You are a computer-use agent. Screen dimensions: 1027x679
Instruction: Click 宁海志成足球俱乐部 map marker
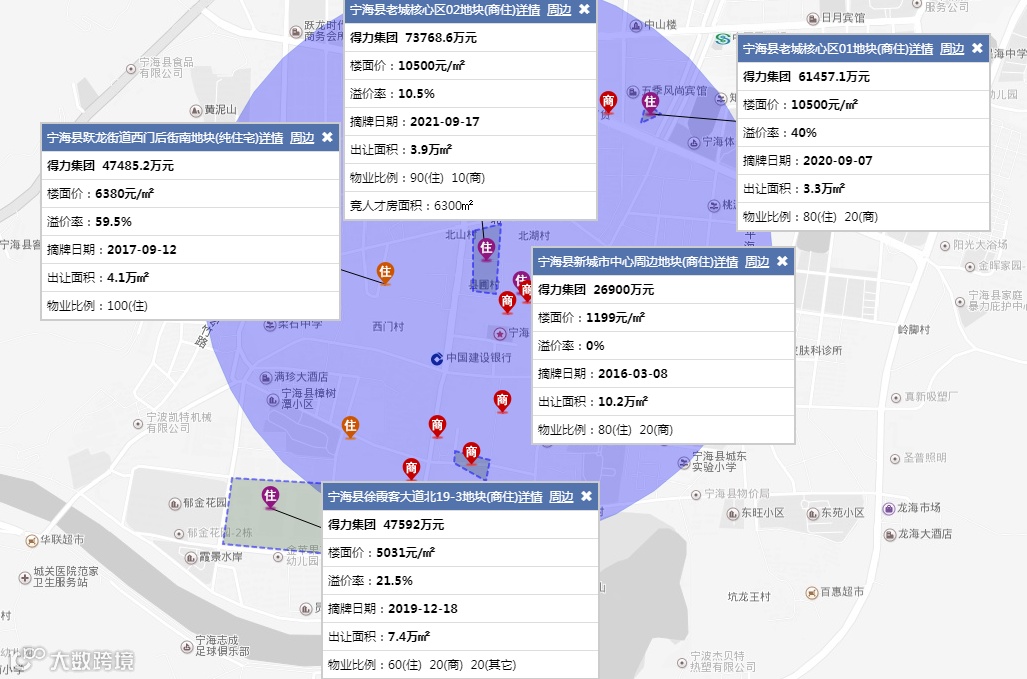187,647
